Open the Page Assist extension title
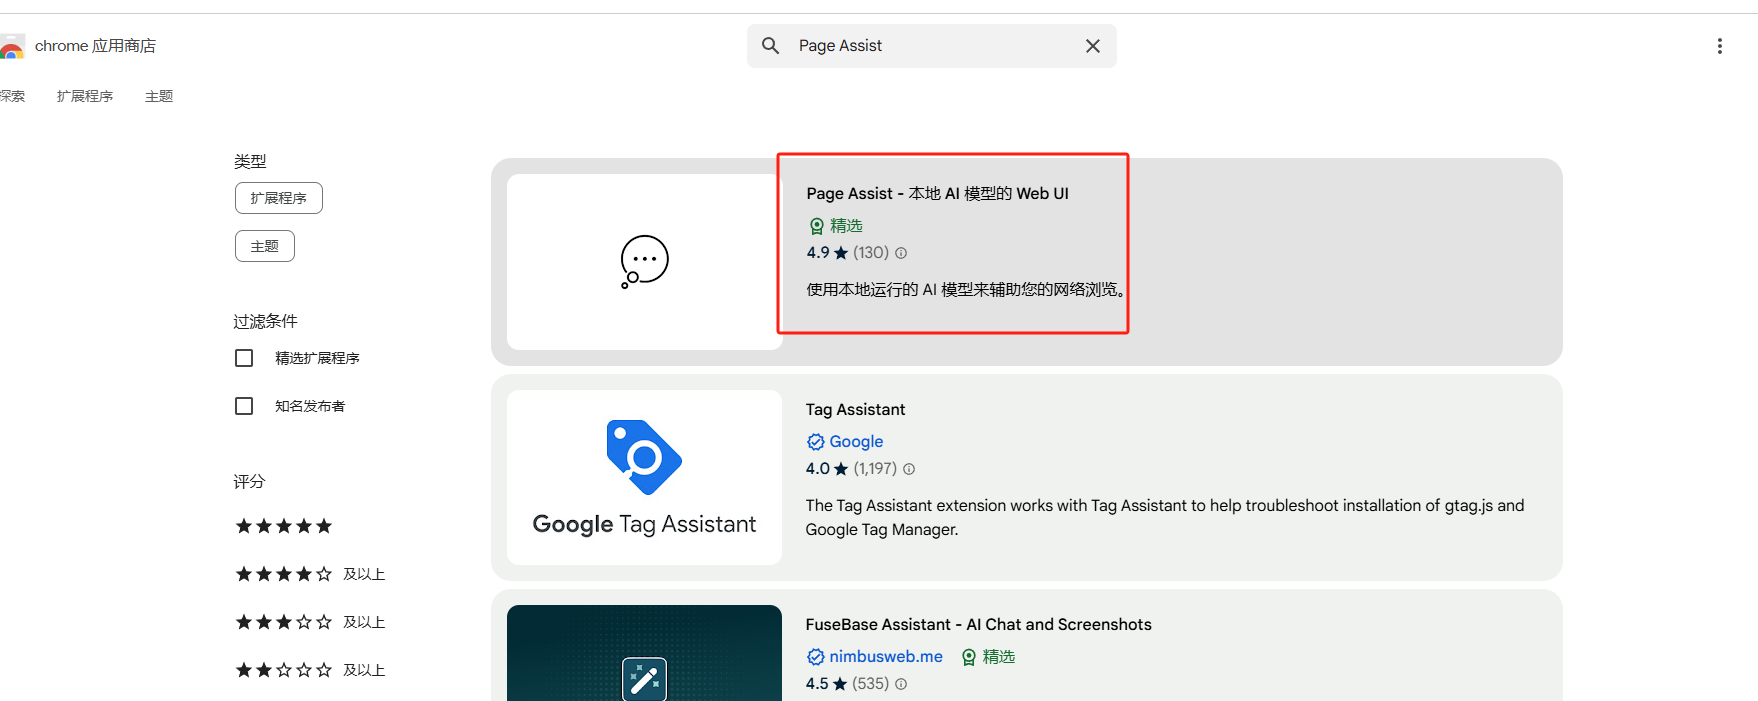The image size is (1758, 701). [937, 193]
